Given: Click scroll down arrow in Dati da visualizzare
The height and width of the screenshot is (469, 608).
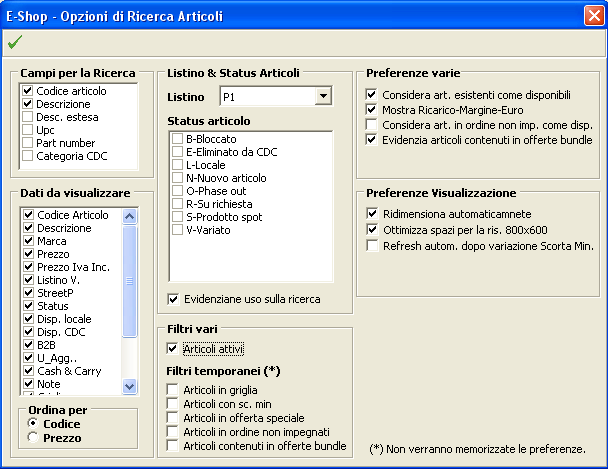Looking at the screenshot, I should (130, 386).
